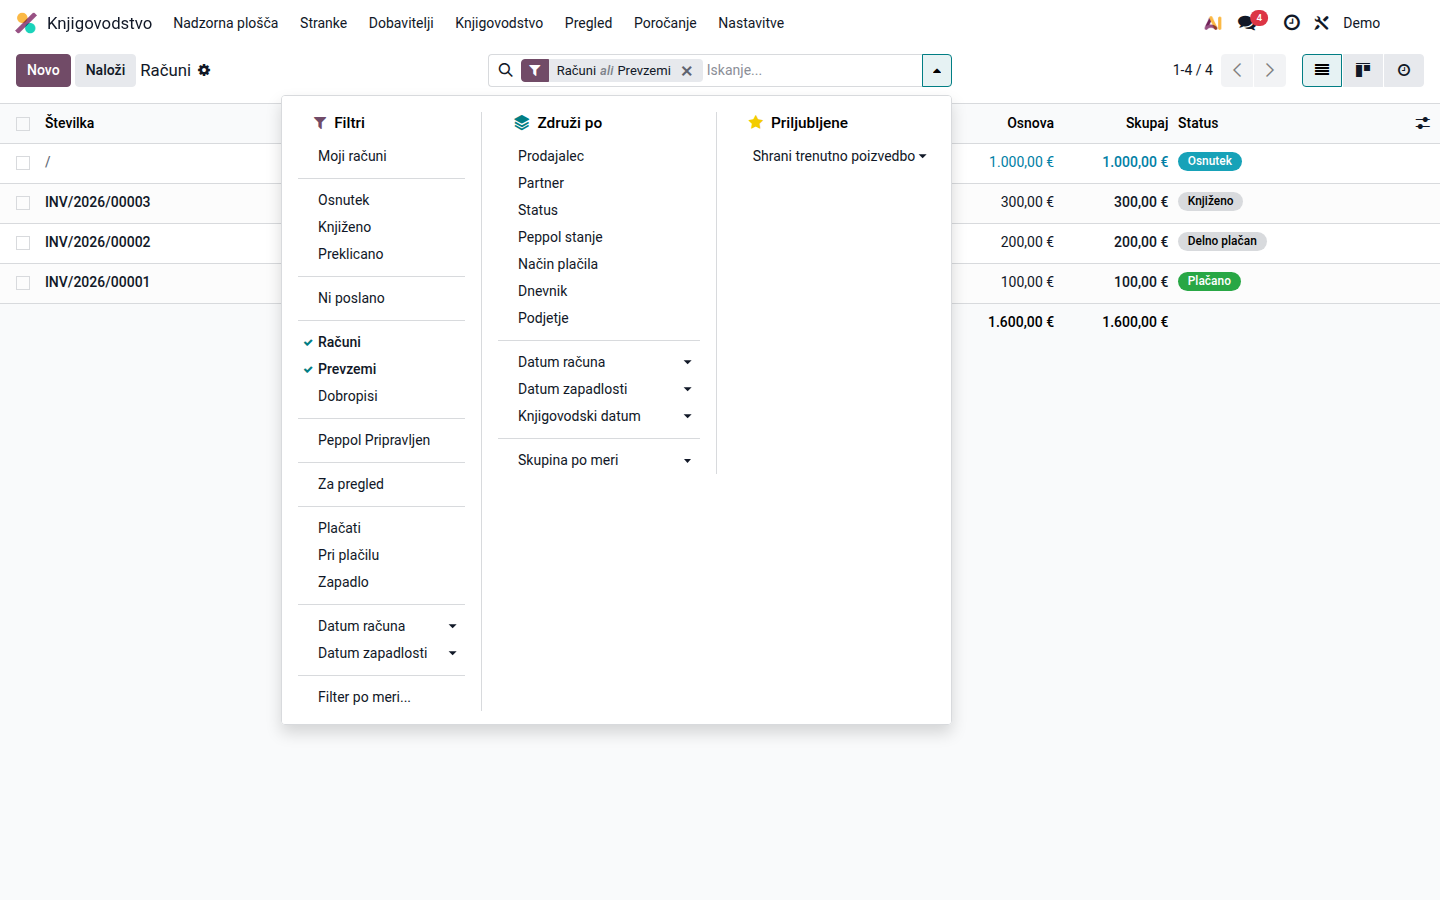Screen dimensions: 1440x900
Task: Open the Stranke menu
Action: 323,23
